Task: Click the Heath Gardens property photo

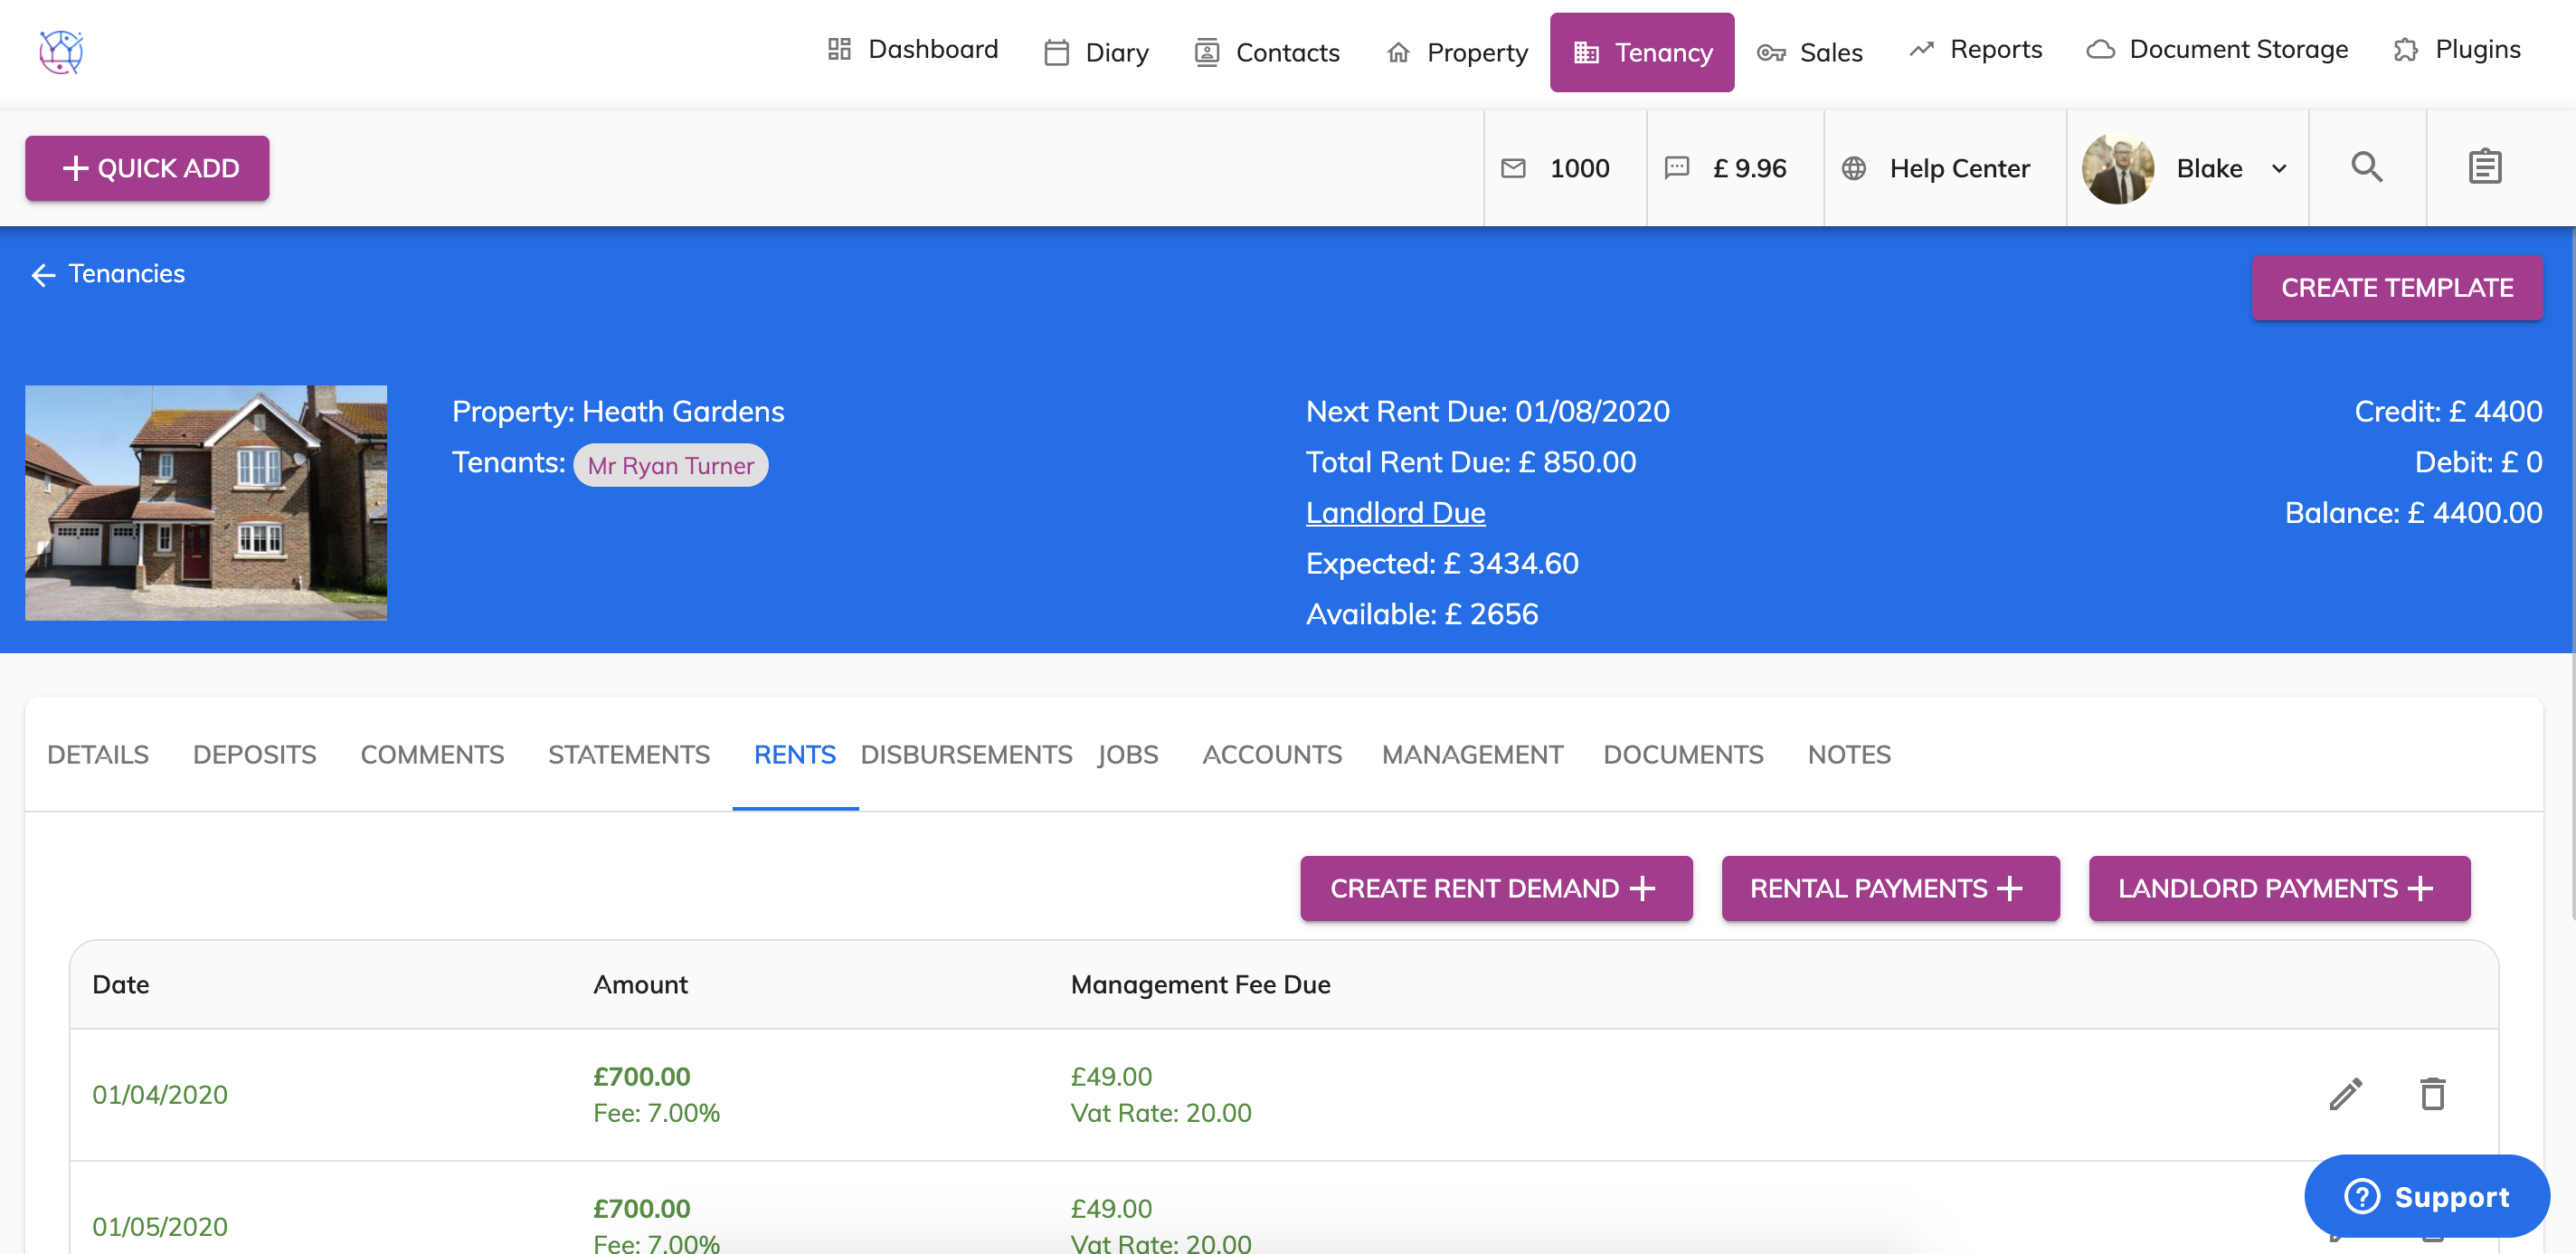Action: 206,502
